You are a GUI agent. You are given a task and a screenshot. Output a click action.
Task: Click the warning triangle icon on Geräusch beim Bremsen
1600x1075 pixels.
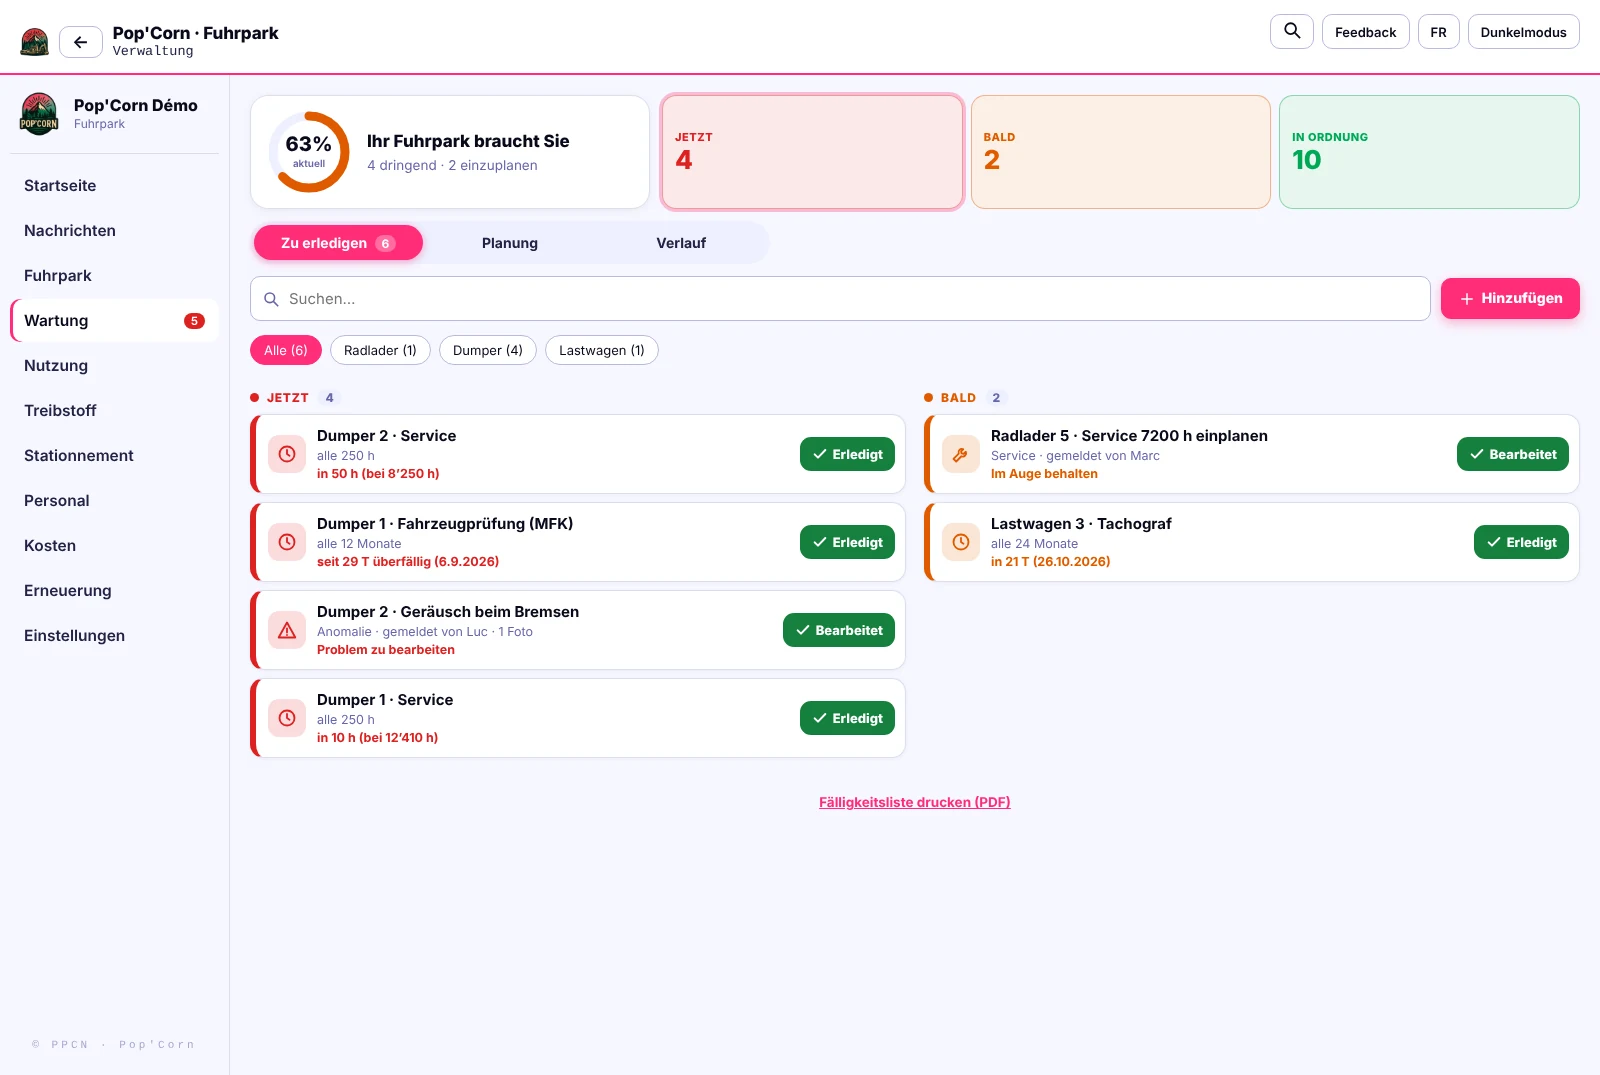click(x=287, y=630)
